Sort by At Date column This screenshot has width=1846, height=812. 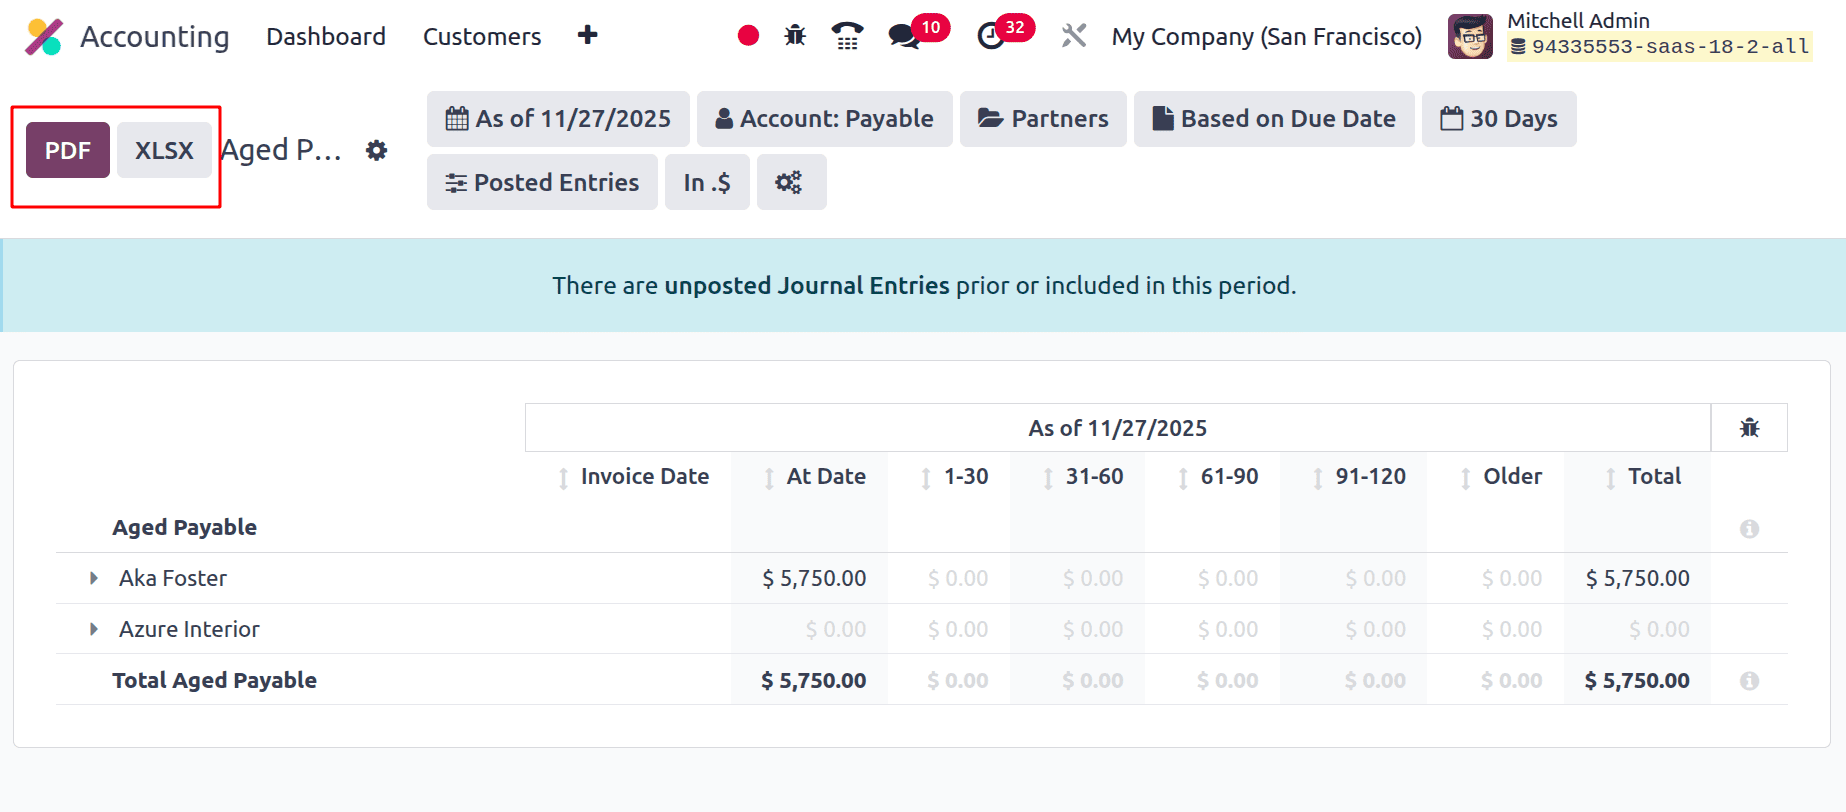816,477
